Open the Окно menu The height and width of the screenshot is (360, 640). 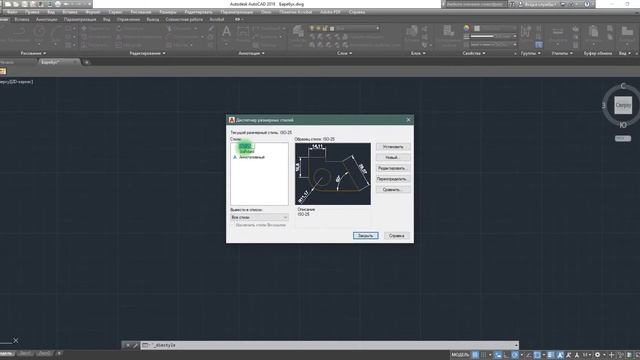266,12
